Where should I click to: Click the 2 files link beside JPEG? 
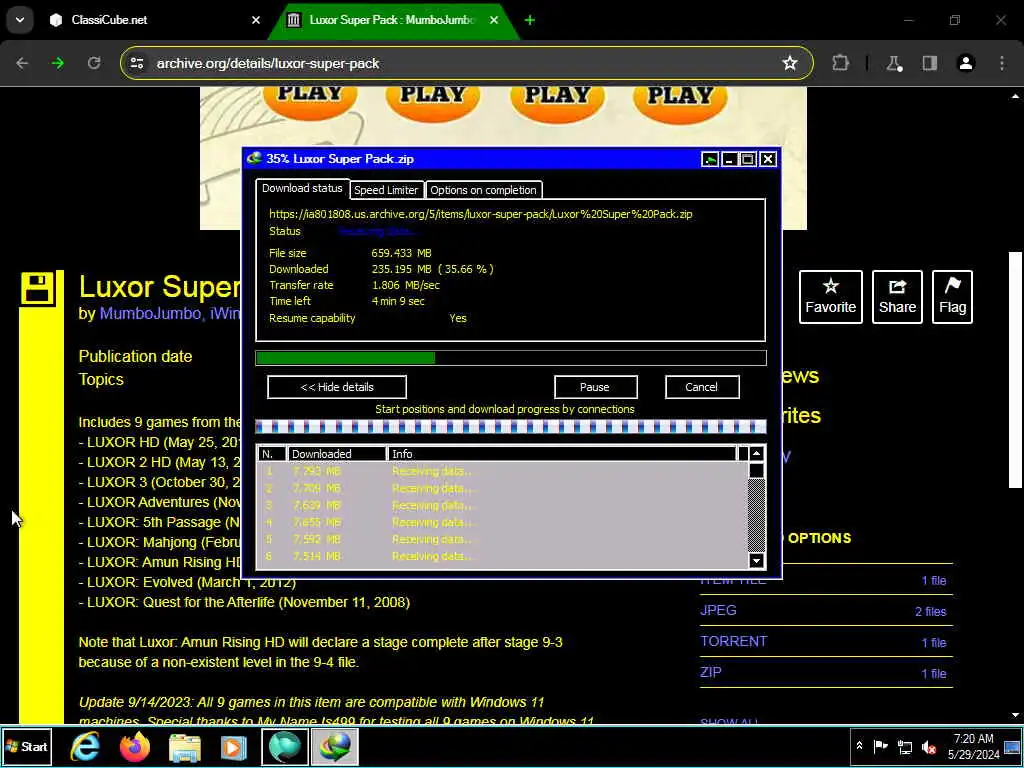(x=931, y=612)
